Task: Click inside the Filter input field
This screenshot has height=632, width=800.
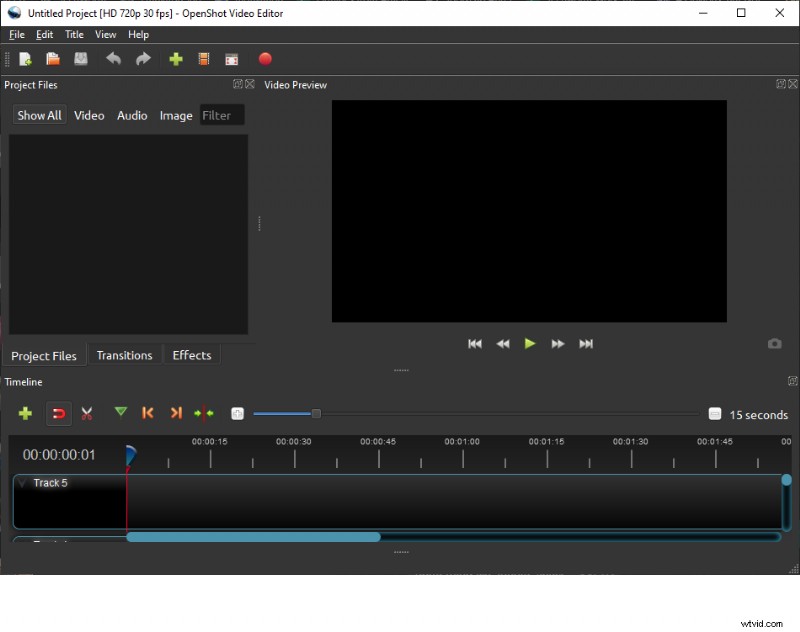Action: [221, 115]
